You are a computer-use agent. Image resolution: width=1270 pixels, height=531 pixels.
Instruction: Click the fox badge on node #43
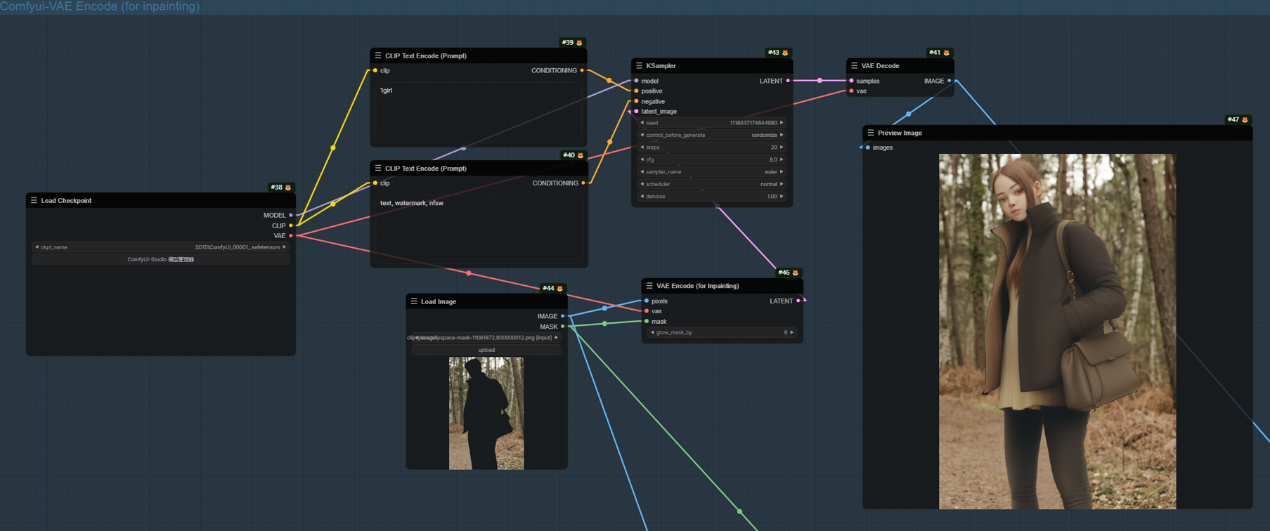(x=786, y=53)
